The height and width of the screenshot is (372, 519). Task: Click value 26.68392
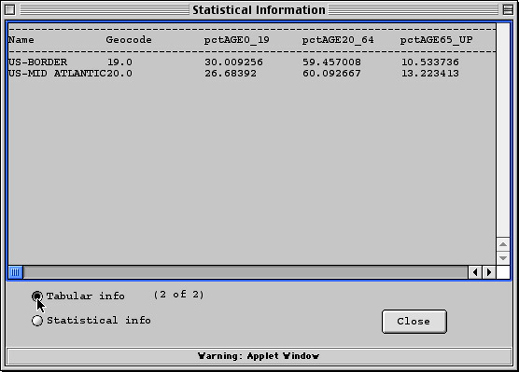click(x=231, y=73)
